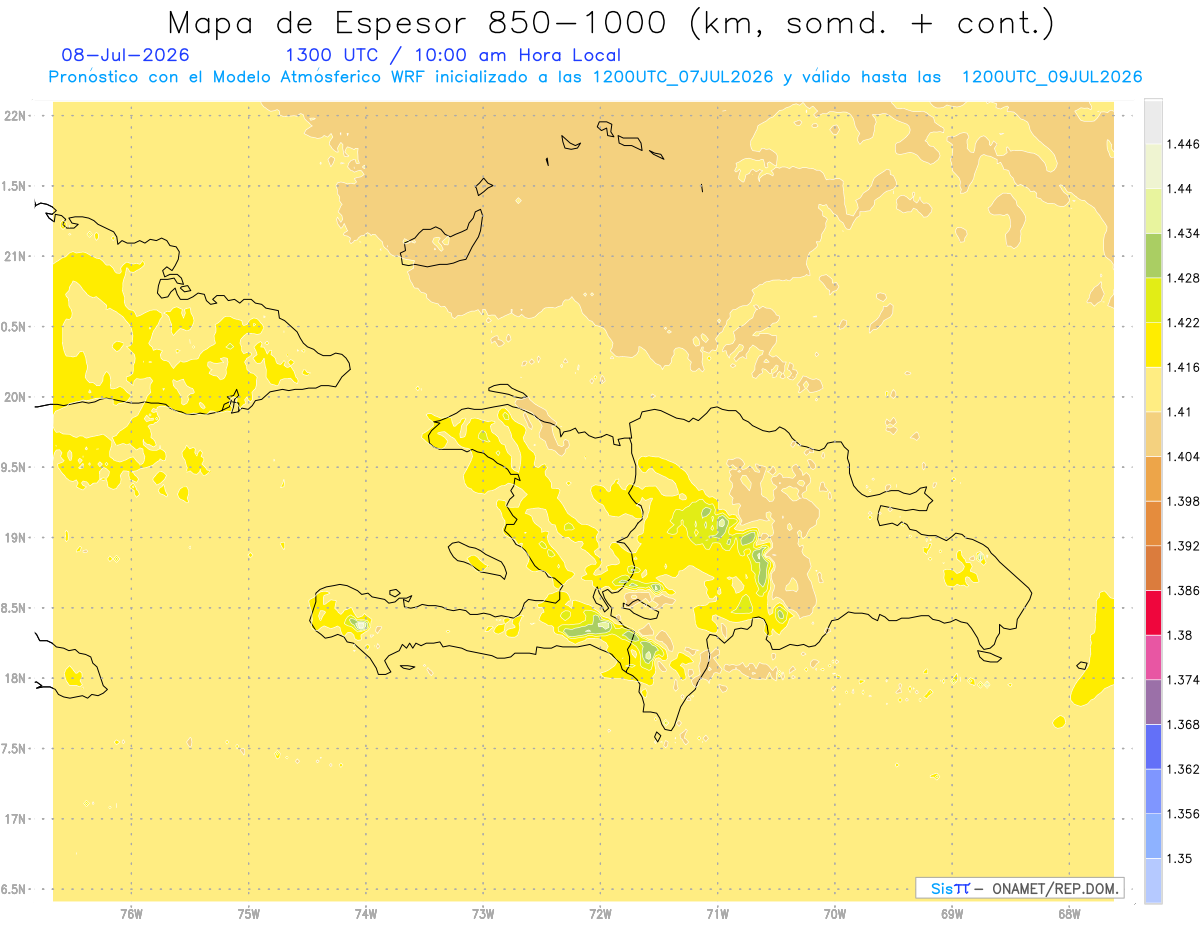The height and width of the screenshot is (927, 1200).
Task: Click the longitude axis label '76W'
Action: coord(131,913)
